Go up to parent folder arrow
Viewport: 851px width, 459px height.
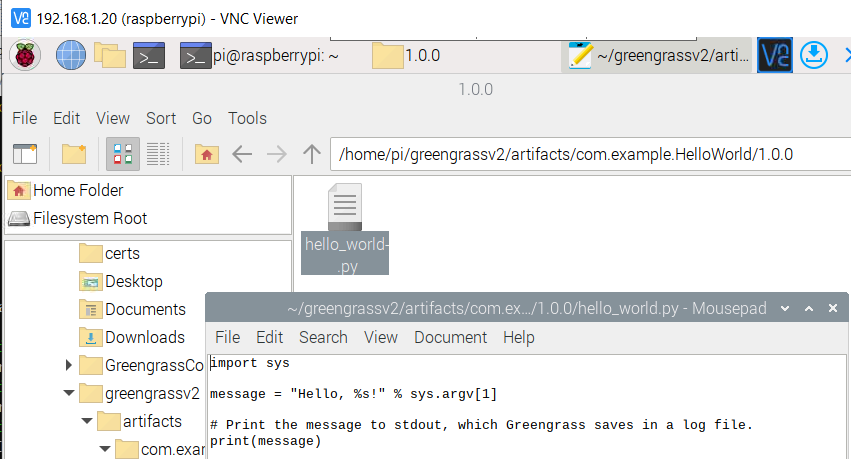[312, 154]
